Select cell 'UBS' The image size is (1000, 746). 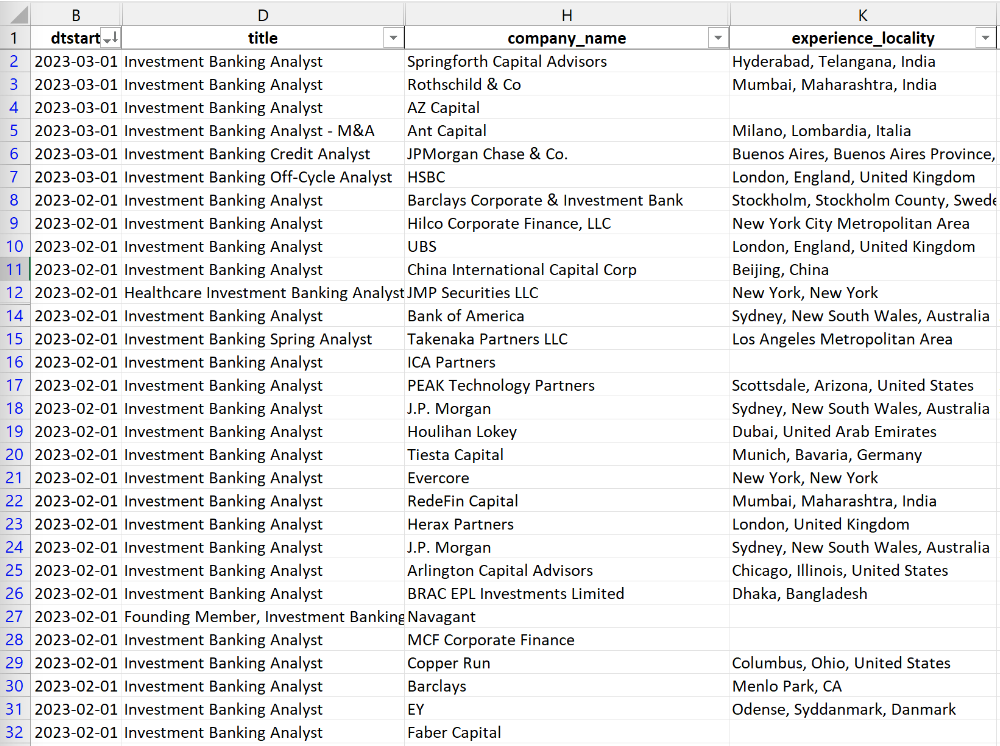click(566, 247)
